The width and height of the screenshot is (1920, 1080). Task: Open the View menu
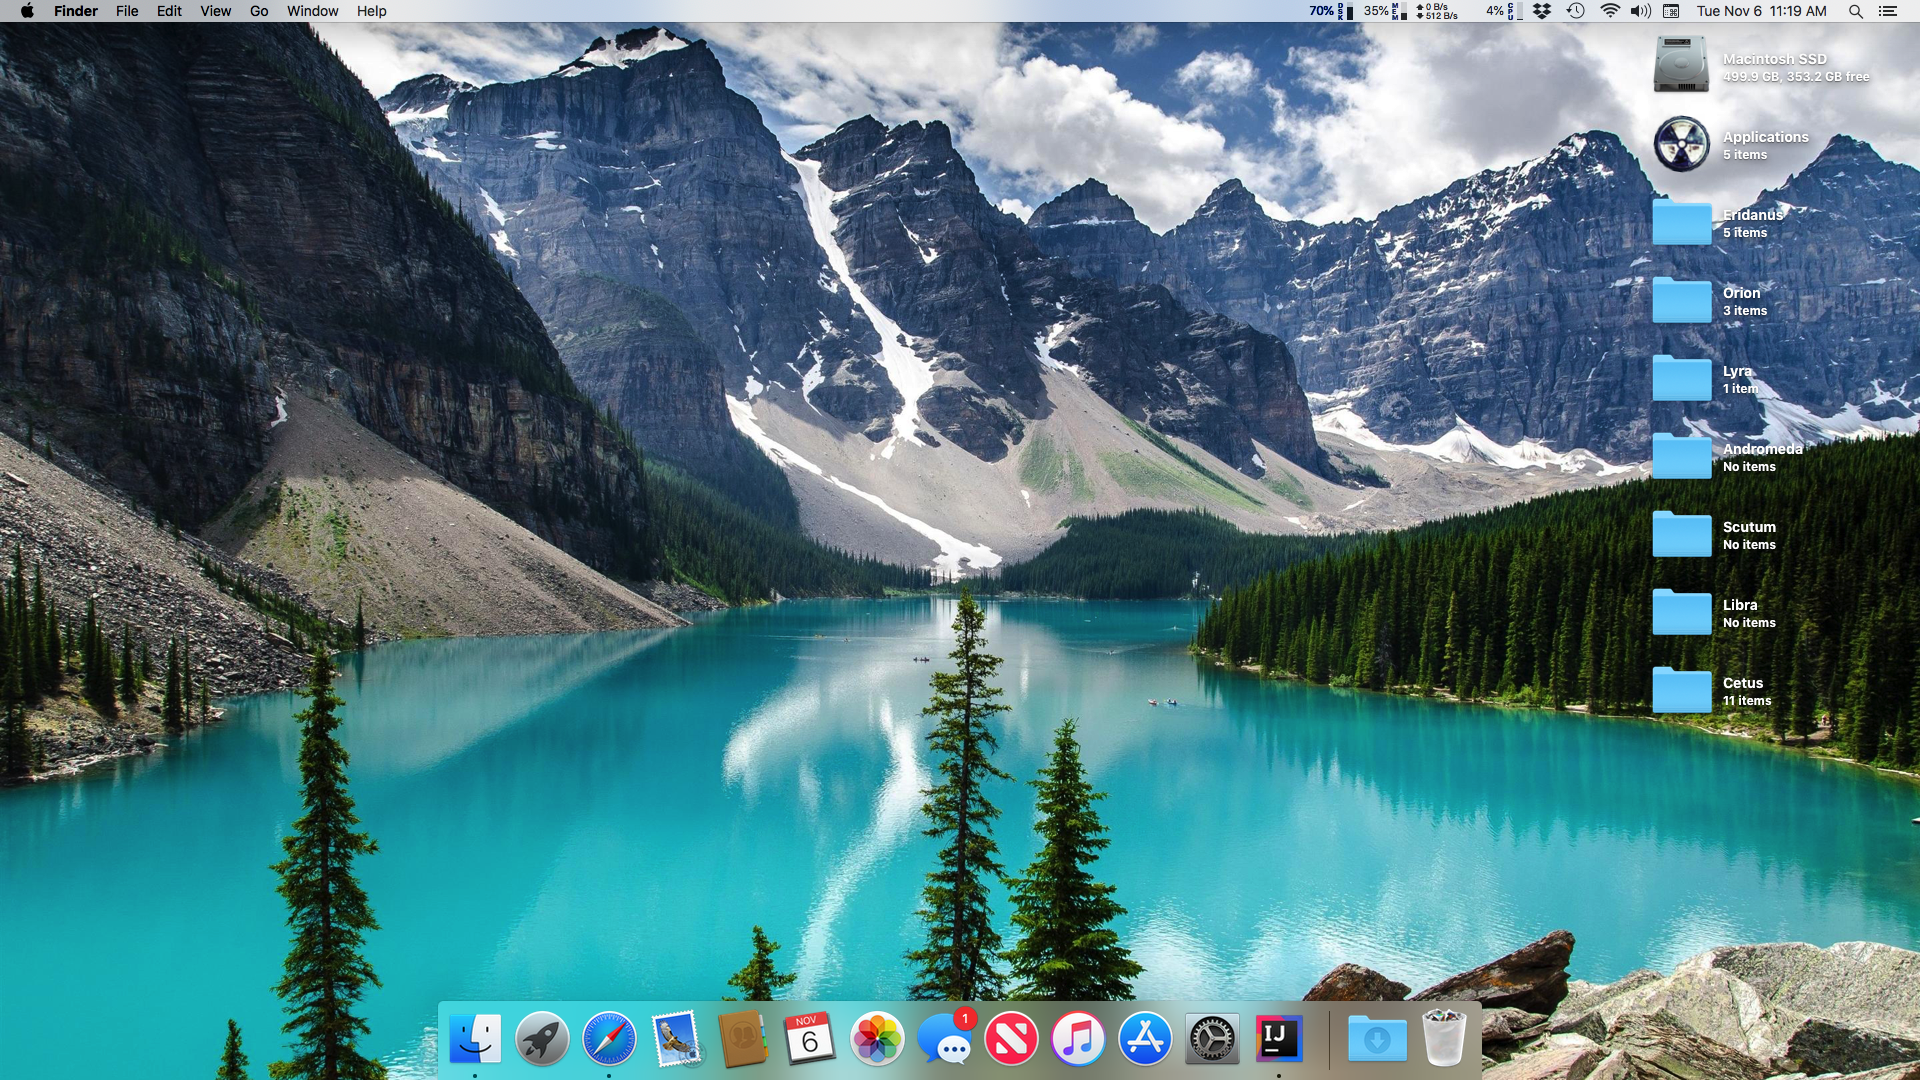coord(215,11)
